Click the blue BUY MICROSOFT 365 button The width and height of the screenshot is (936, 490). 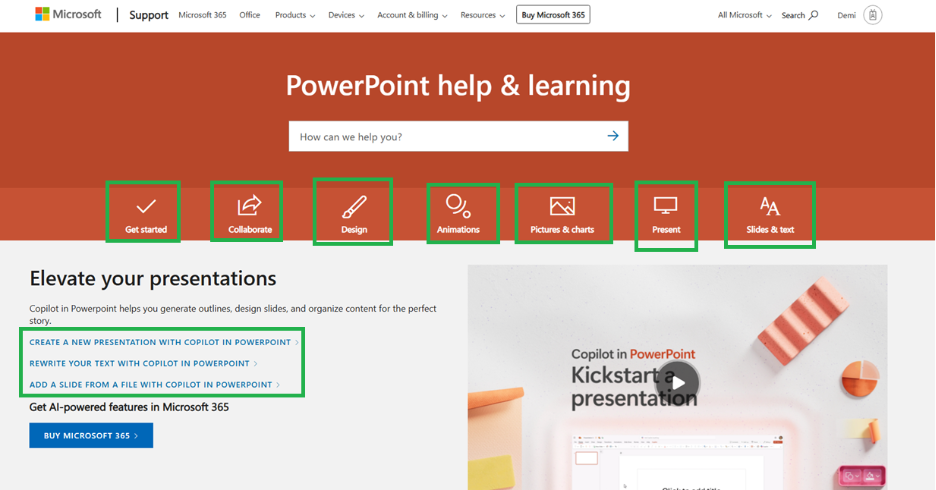pyautogui.click(x=91, y=435)
